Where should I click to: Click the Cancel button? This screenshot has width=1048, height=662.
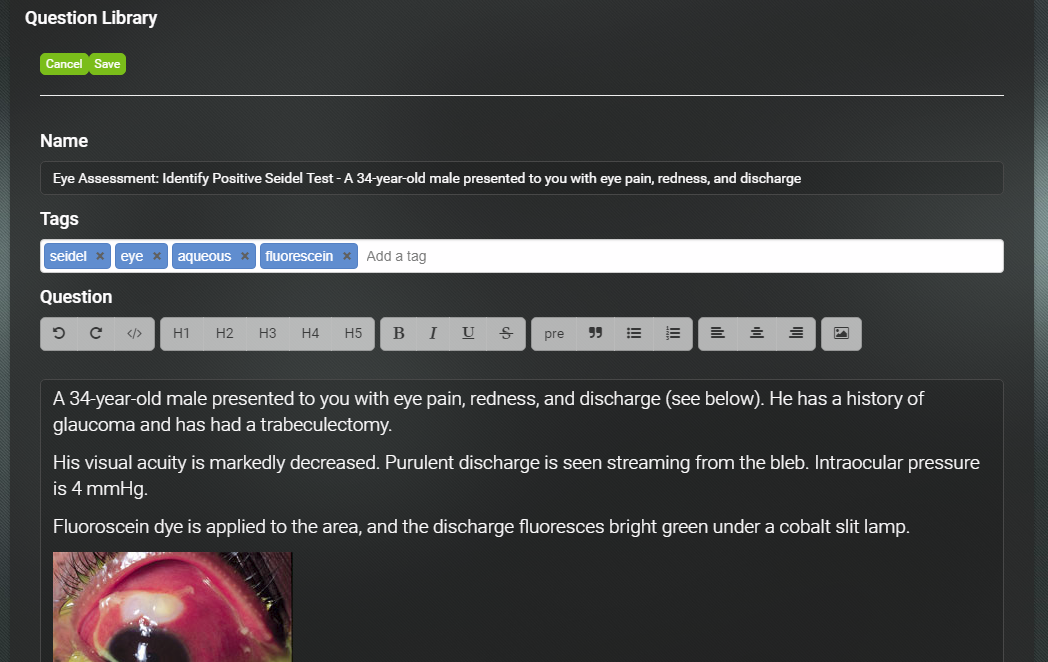64,64
